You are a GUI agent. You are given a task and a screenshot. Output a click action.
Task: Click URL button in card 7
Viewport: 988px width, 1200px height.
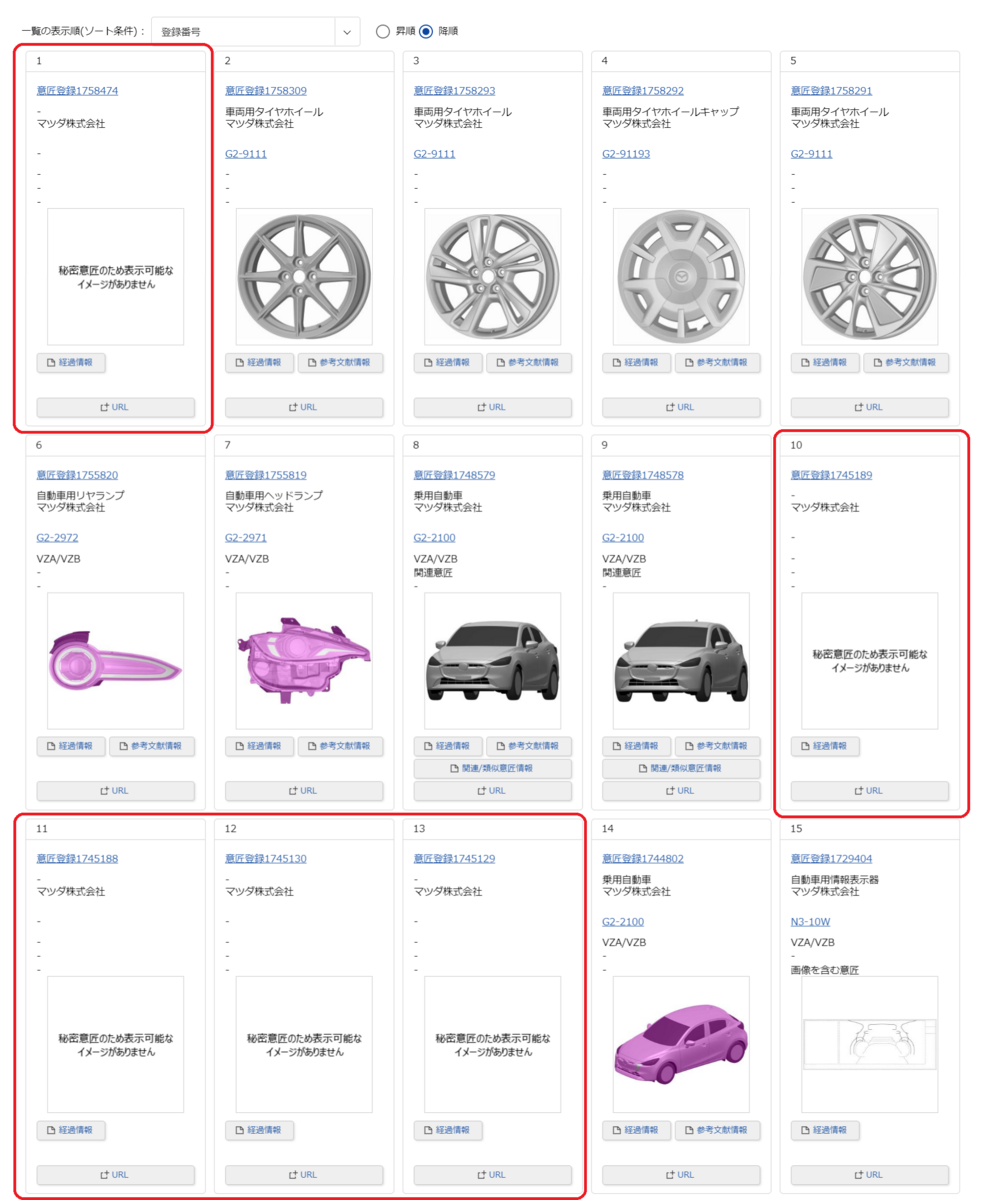[x=304, y=791]
